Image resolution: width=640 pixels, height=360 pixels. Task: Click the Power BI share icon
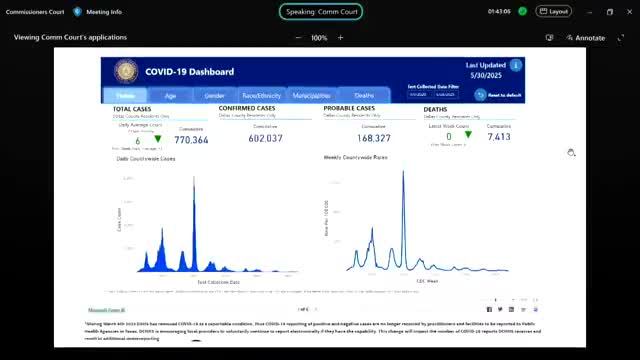click(523, 309)
